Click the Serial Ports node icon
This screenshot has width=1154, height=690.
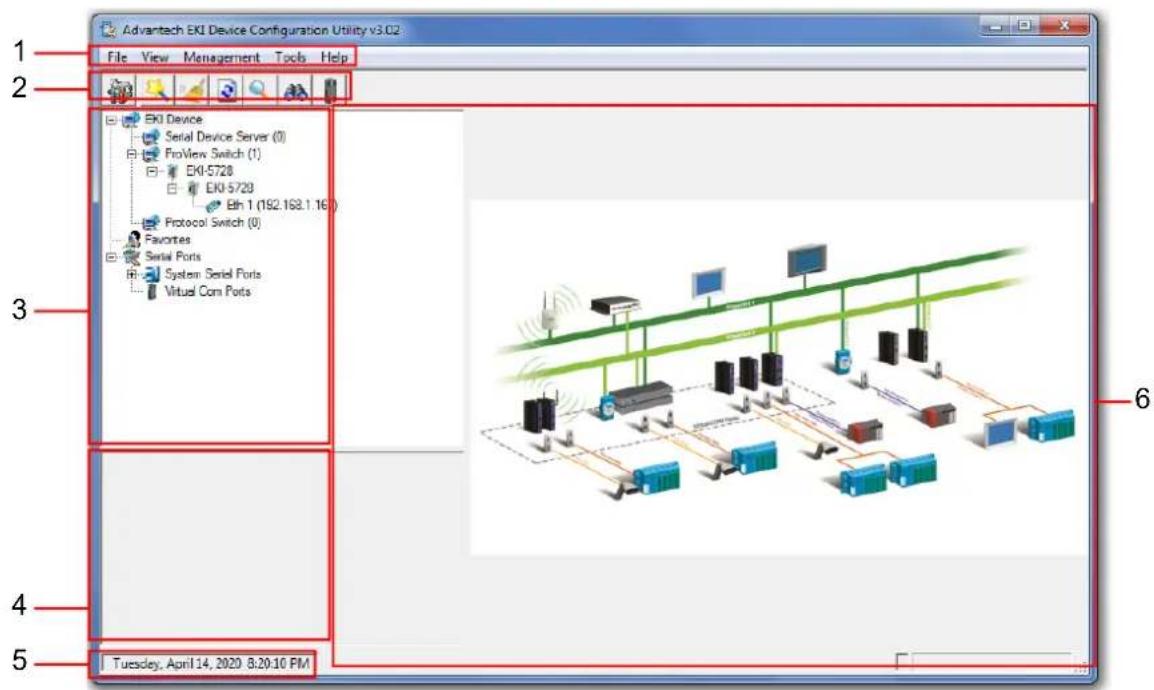(132, 257)
